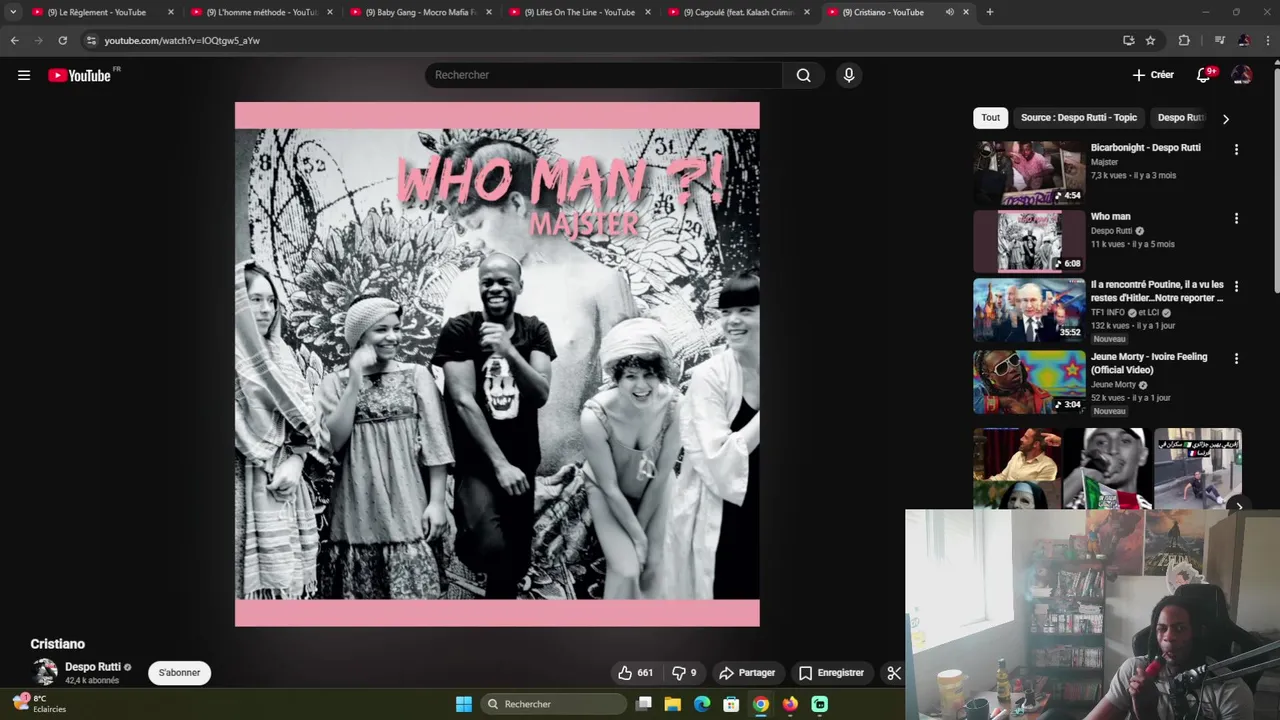Open Despo Rutti channel name link
This screenshot has height=720, width=1280.
[93, 667]
